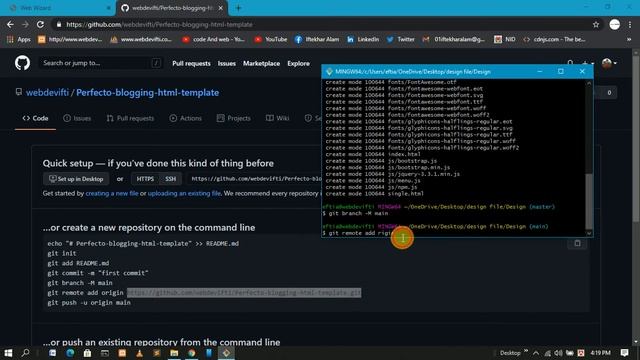Open the Perfecto-blogging-html-template repo link
This screenshot has height=360, width=640.
point(147,93)
